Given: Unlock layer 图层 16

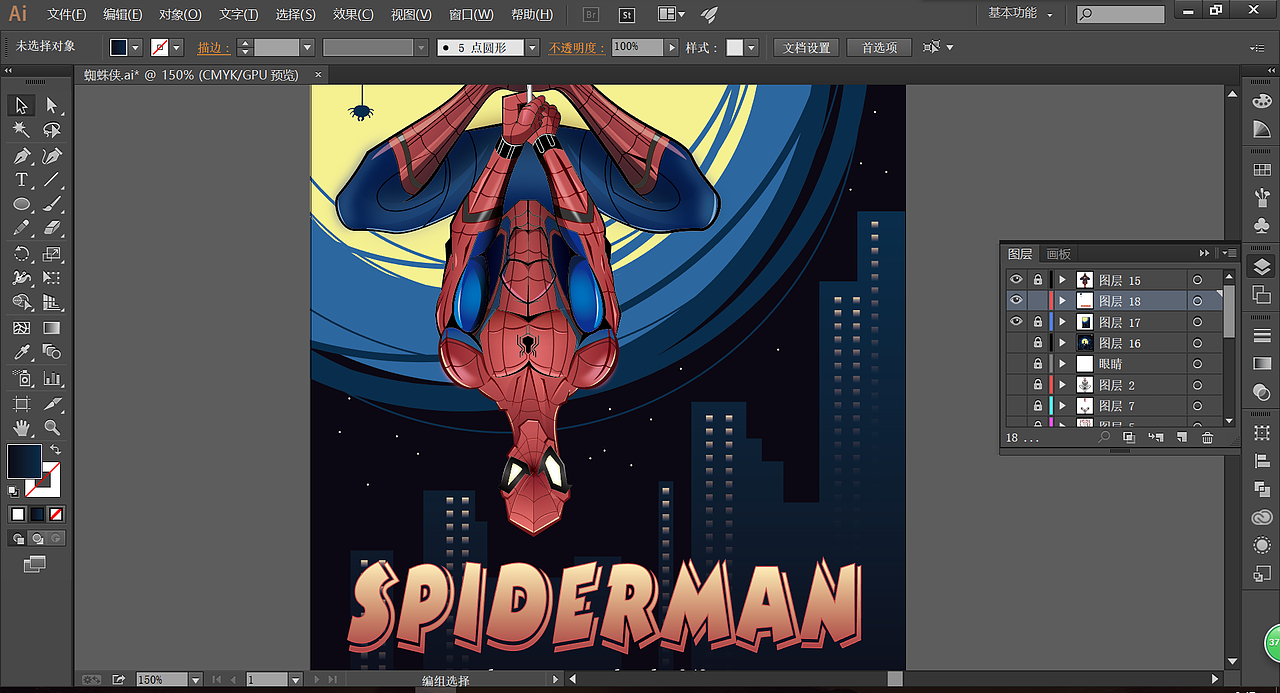Looking at the screenshot, I should click(x=1037, y=342).
